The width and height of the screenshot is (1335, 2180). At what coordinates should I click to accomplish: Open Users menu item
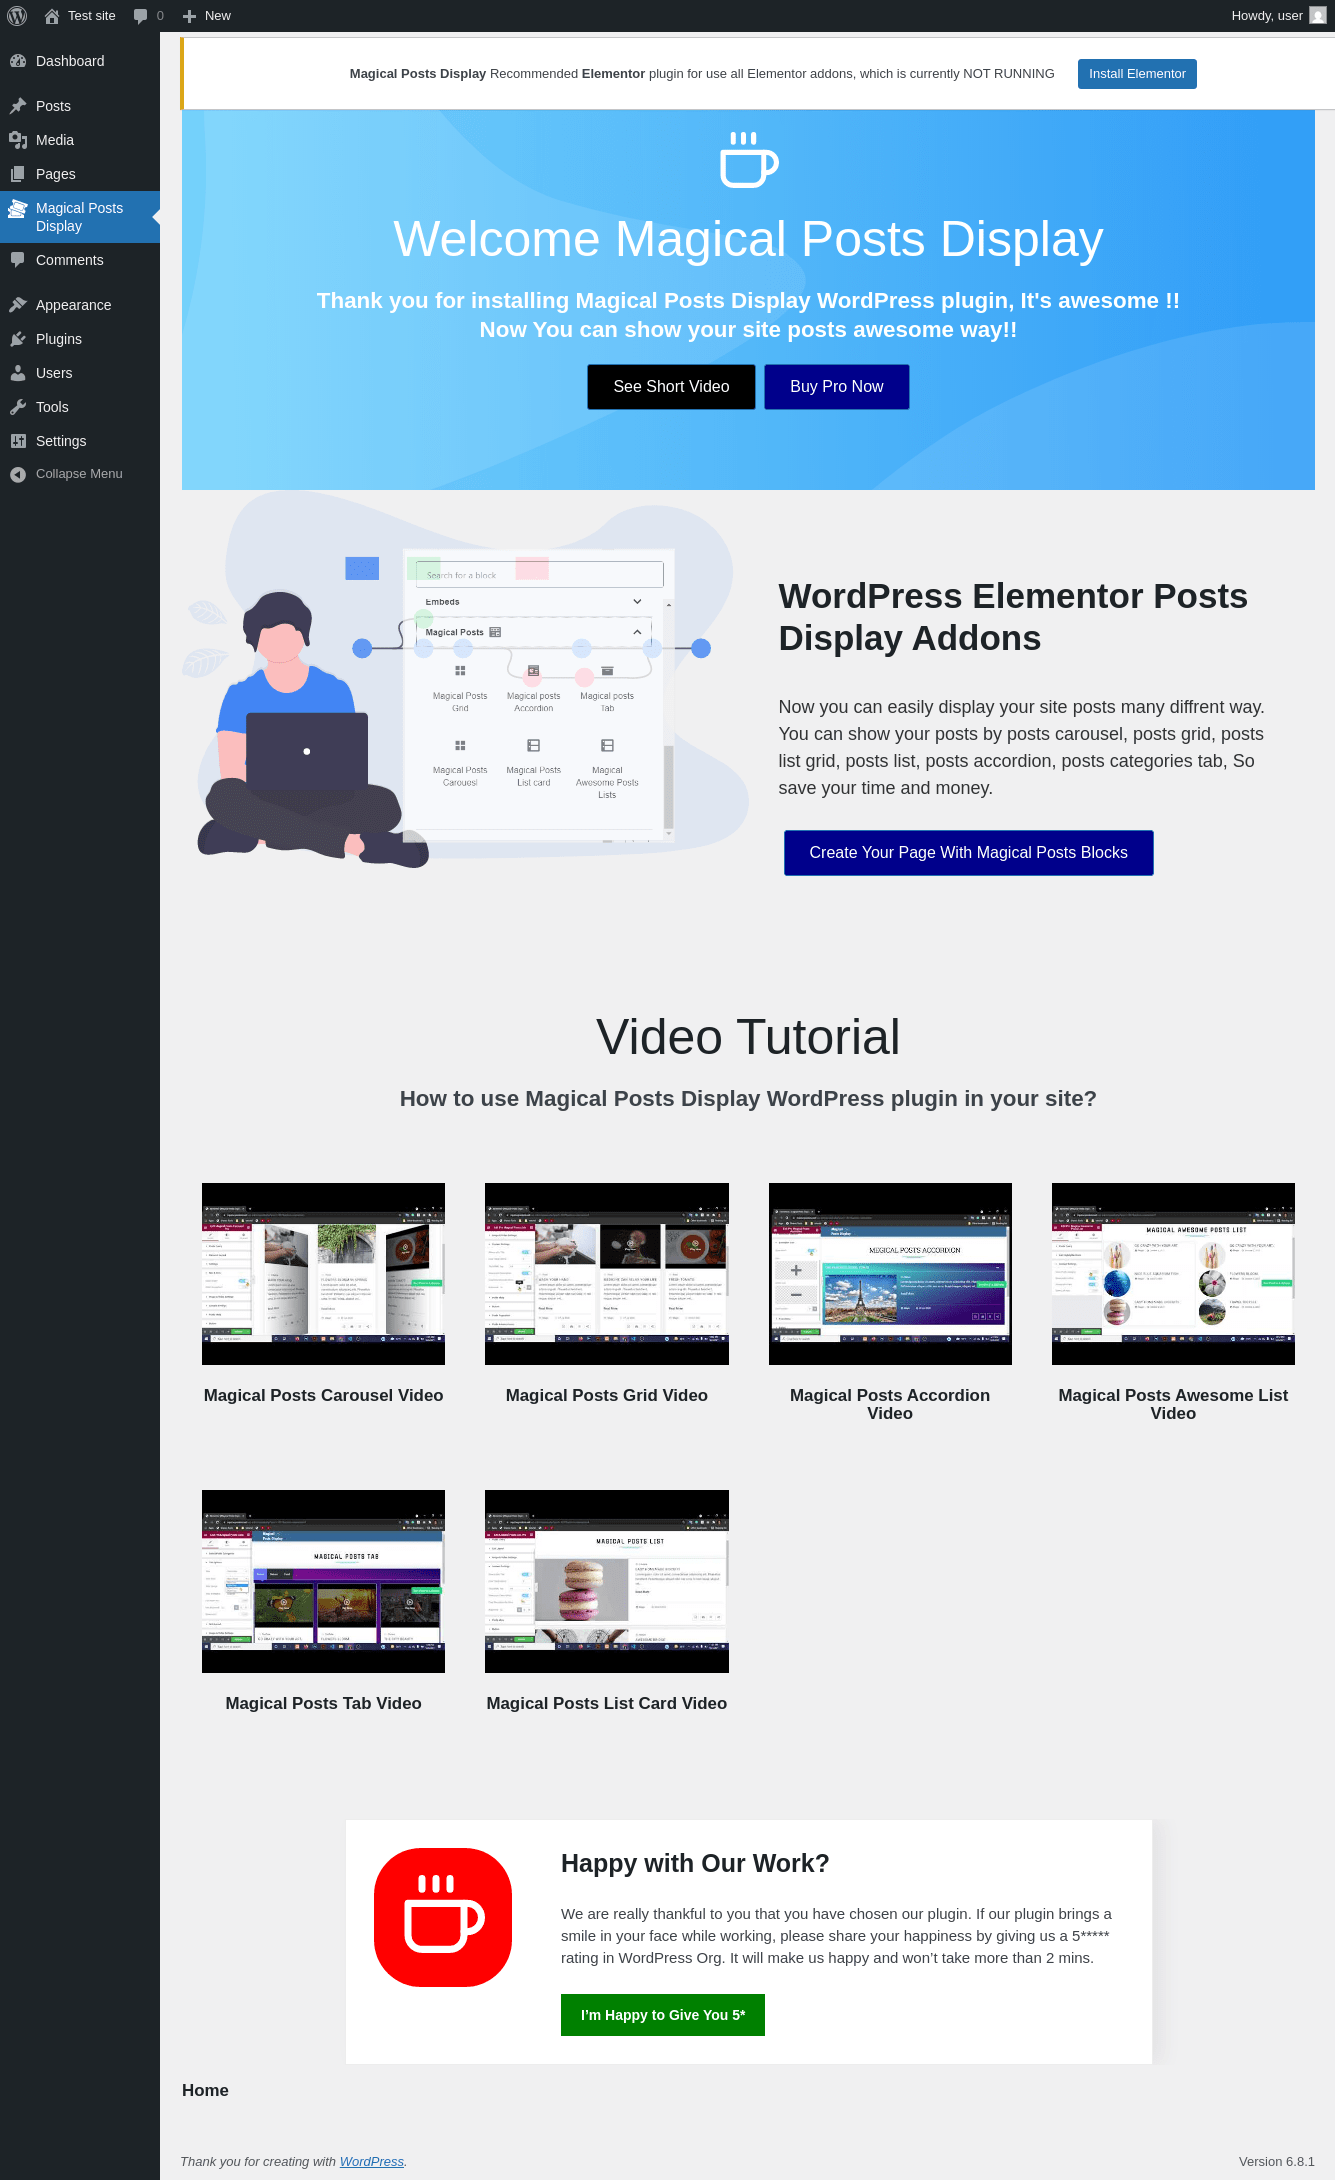[80, 373]
